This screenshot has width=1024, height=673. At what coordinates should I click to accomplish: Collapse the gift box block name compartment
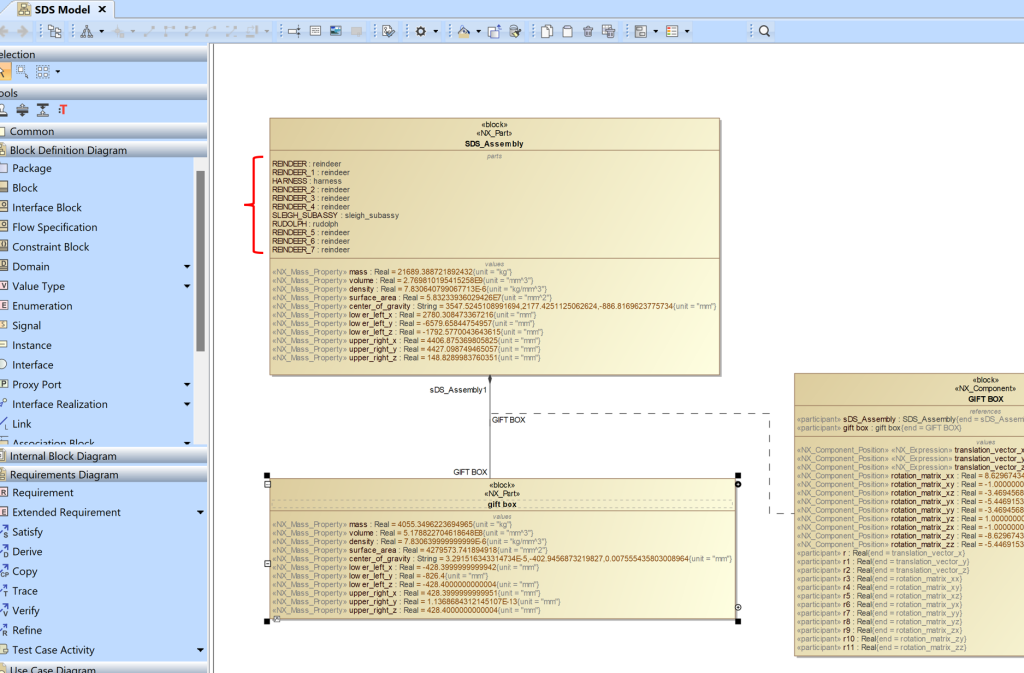tap(268, 484)
